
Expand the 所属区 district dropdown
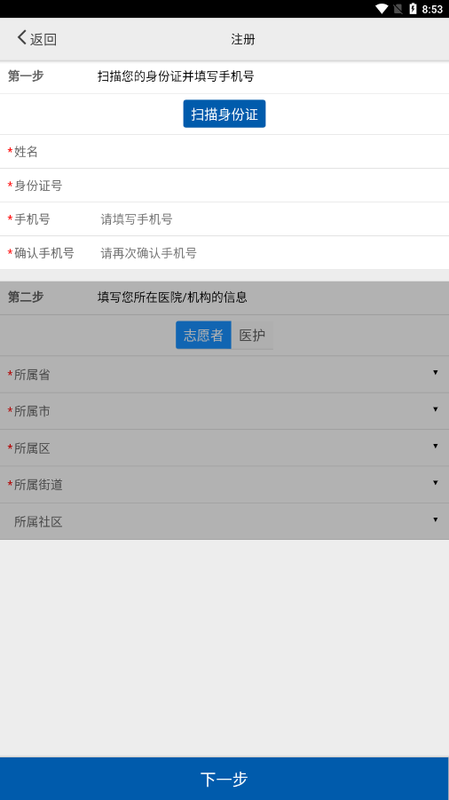[224, 448]
